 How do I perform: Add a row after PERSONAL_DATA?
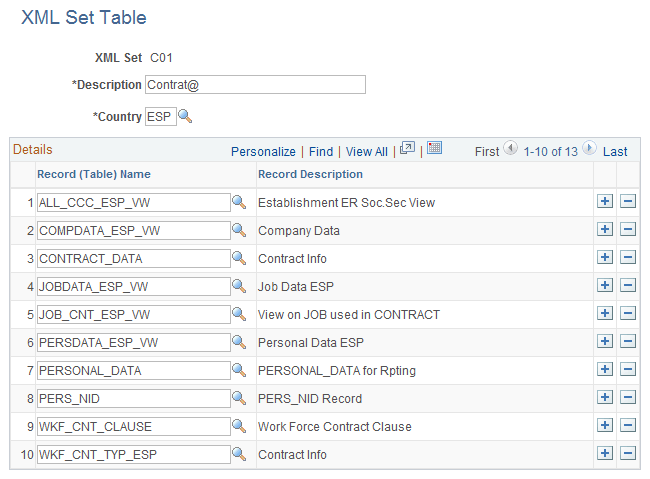(x=605, y=370)
